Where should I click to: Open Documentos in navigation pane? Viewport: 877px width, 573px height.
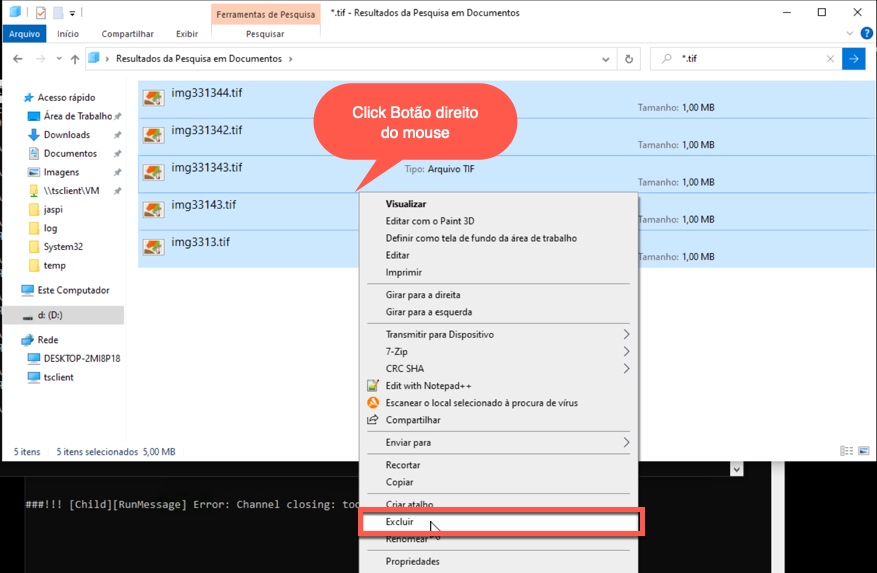coord(70,153)
